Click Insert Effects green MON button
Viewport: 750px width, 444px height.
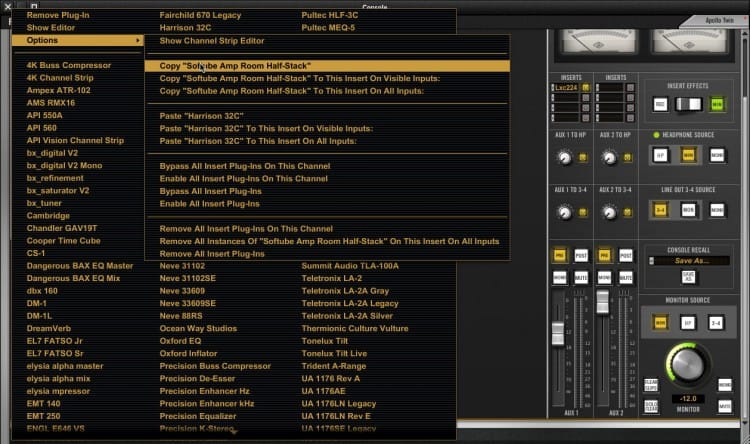point(717,104)
